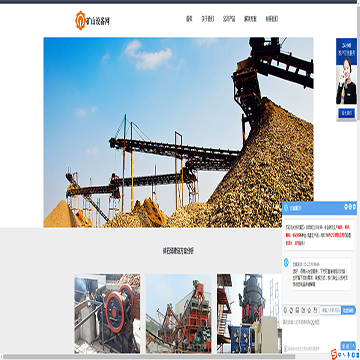This screenshot has width=360, height=360.
Task: Click the chat agent avatar beside the message
Action: [286, 262]
